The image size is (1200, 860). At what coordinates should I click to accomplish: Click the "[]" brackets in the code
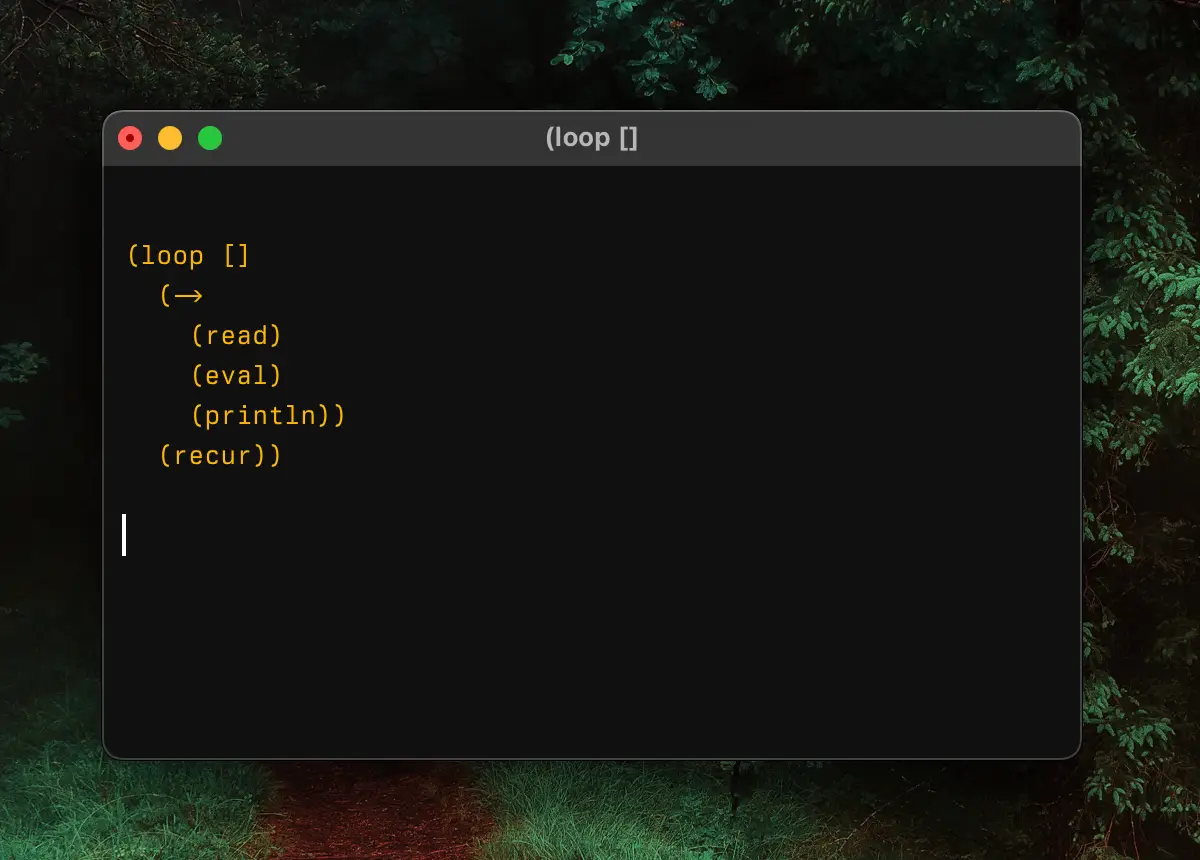pos(236,256)
